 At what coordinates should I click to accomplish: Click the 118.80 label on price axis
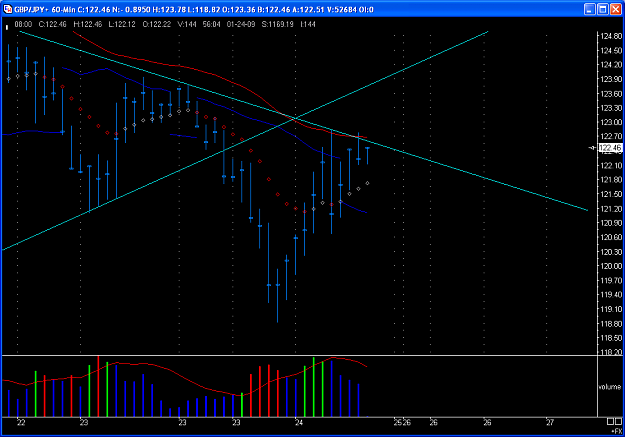coord(611,324)
